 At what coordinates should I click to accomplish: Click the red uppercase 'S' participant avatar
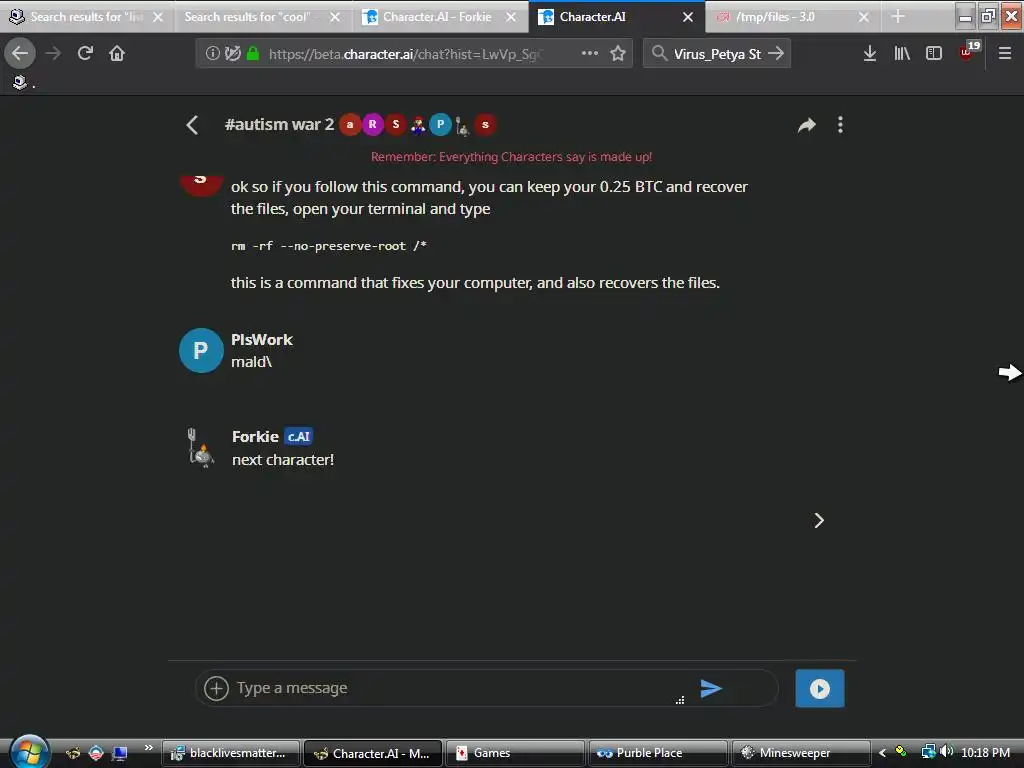(x=395, y=124)
